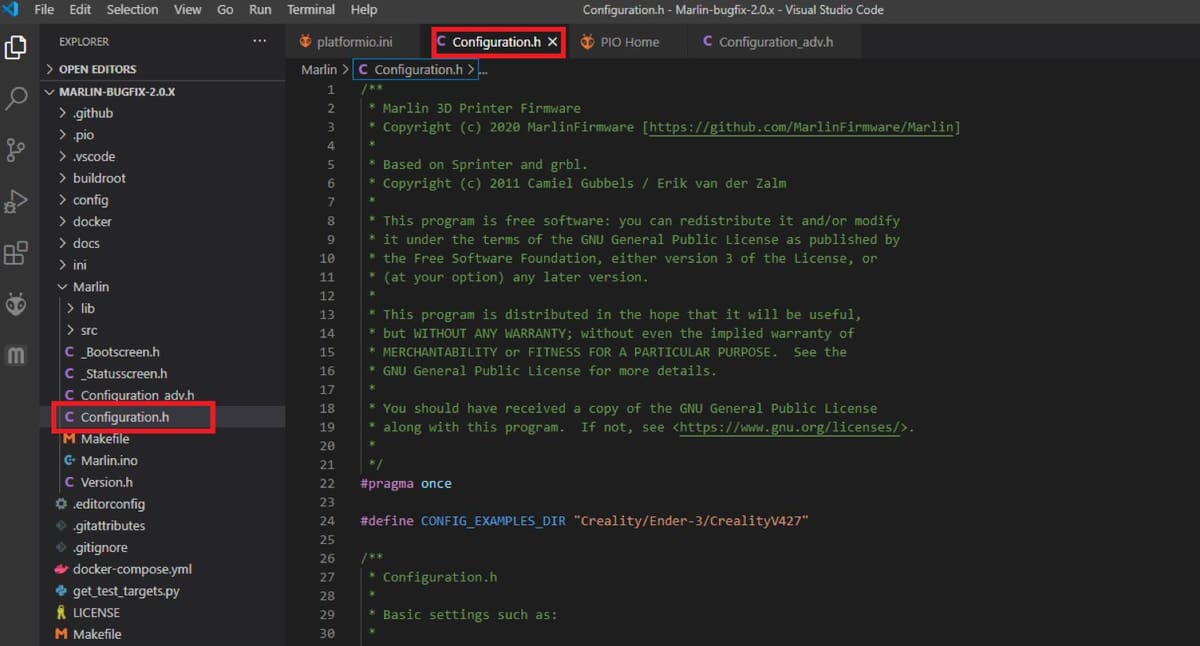Click the VS Code logo icon

(12, 10)
